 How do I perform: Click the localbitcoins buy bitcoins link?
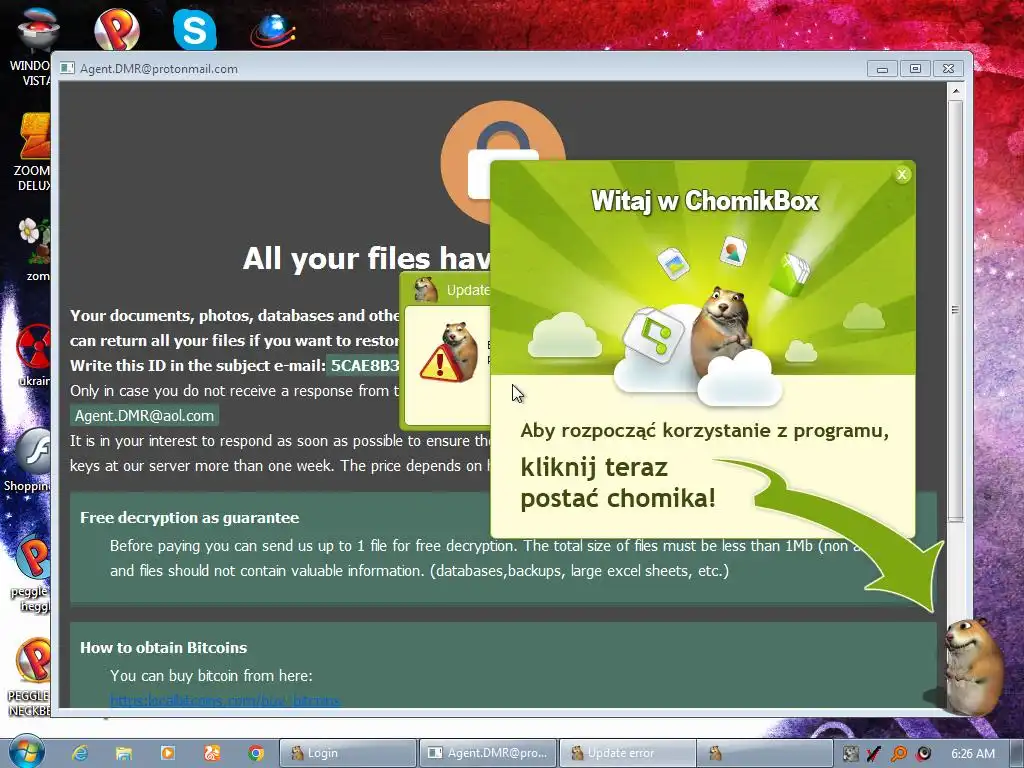pyautogui.click(x=225, y=701)
